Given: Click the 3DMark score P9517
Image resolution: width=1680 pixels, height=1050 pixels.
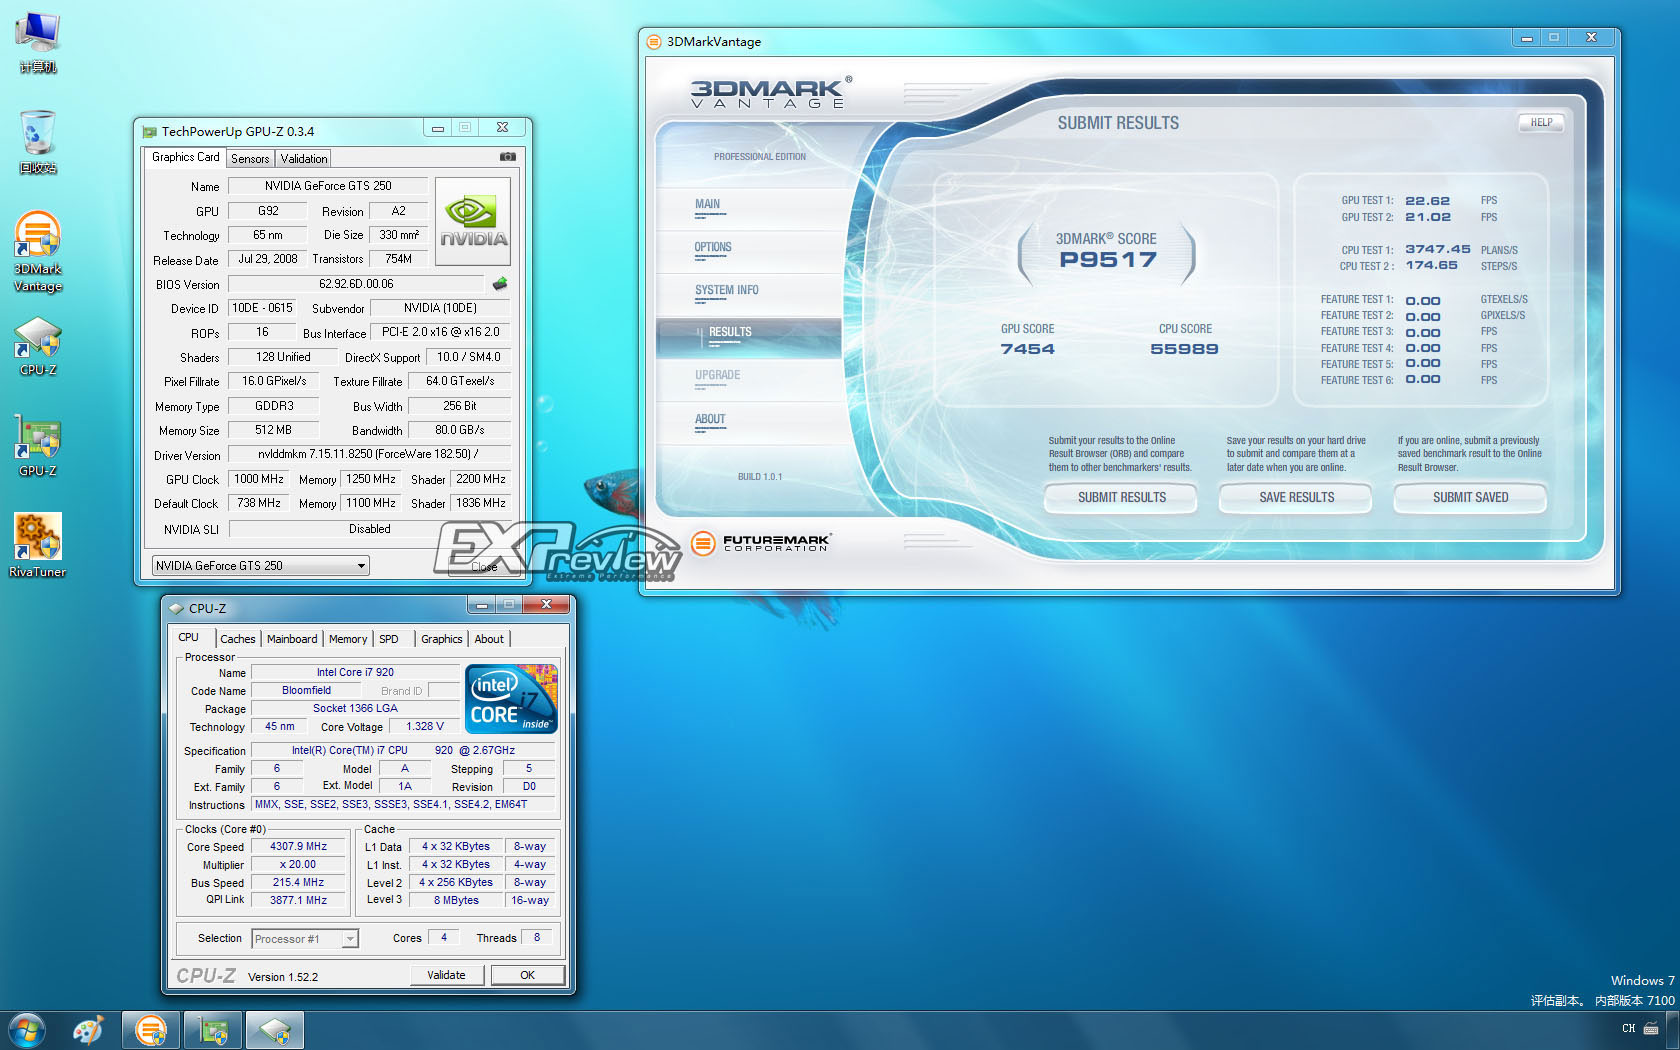Looking at the screenshot, I should tap(1108, 260).
